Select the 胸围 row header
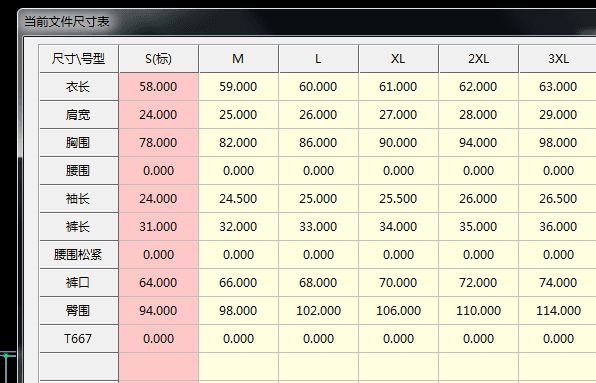The width and height of the screenshot is (596, 383). tap(79, 143)
